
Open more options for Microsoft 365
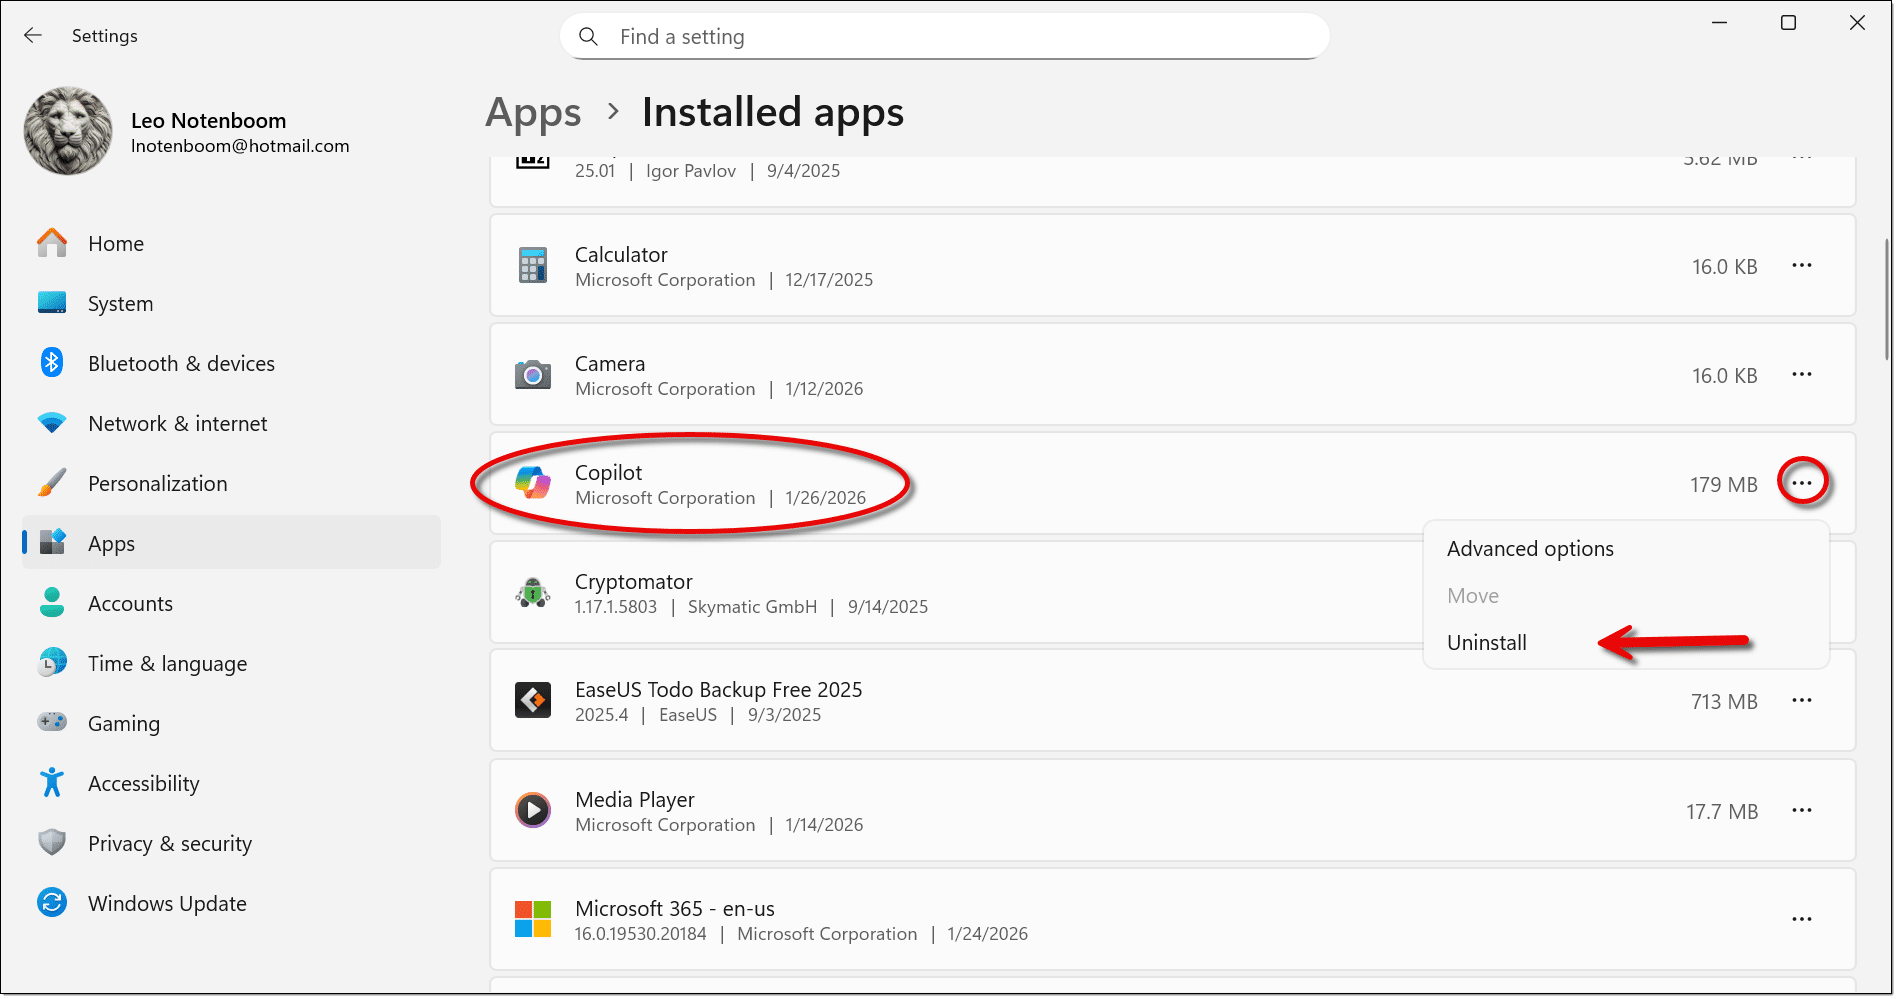(x=1801, y=920)
